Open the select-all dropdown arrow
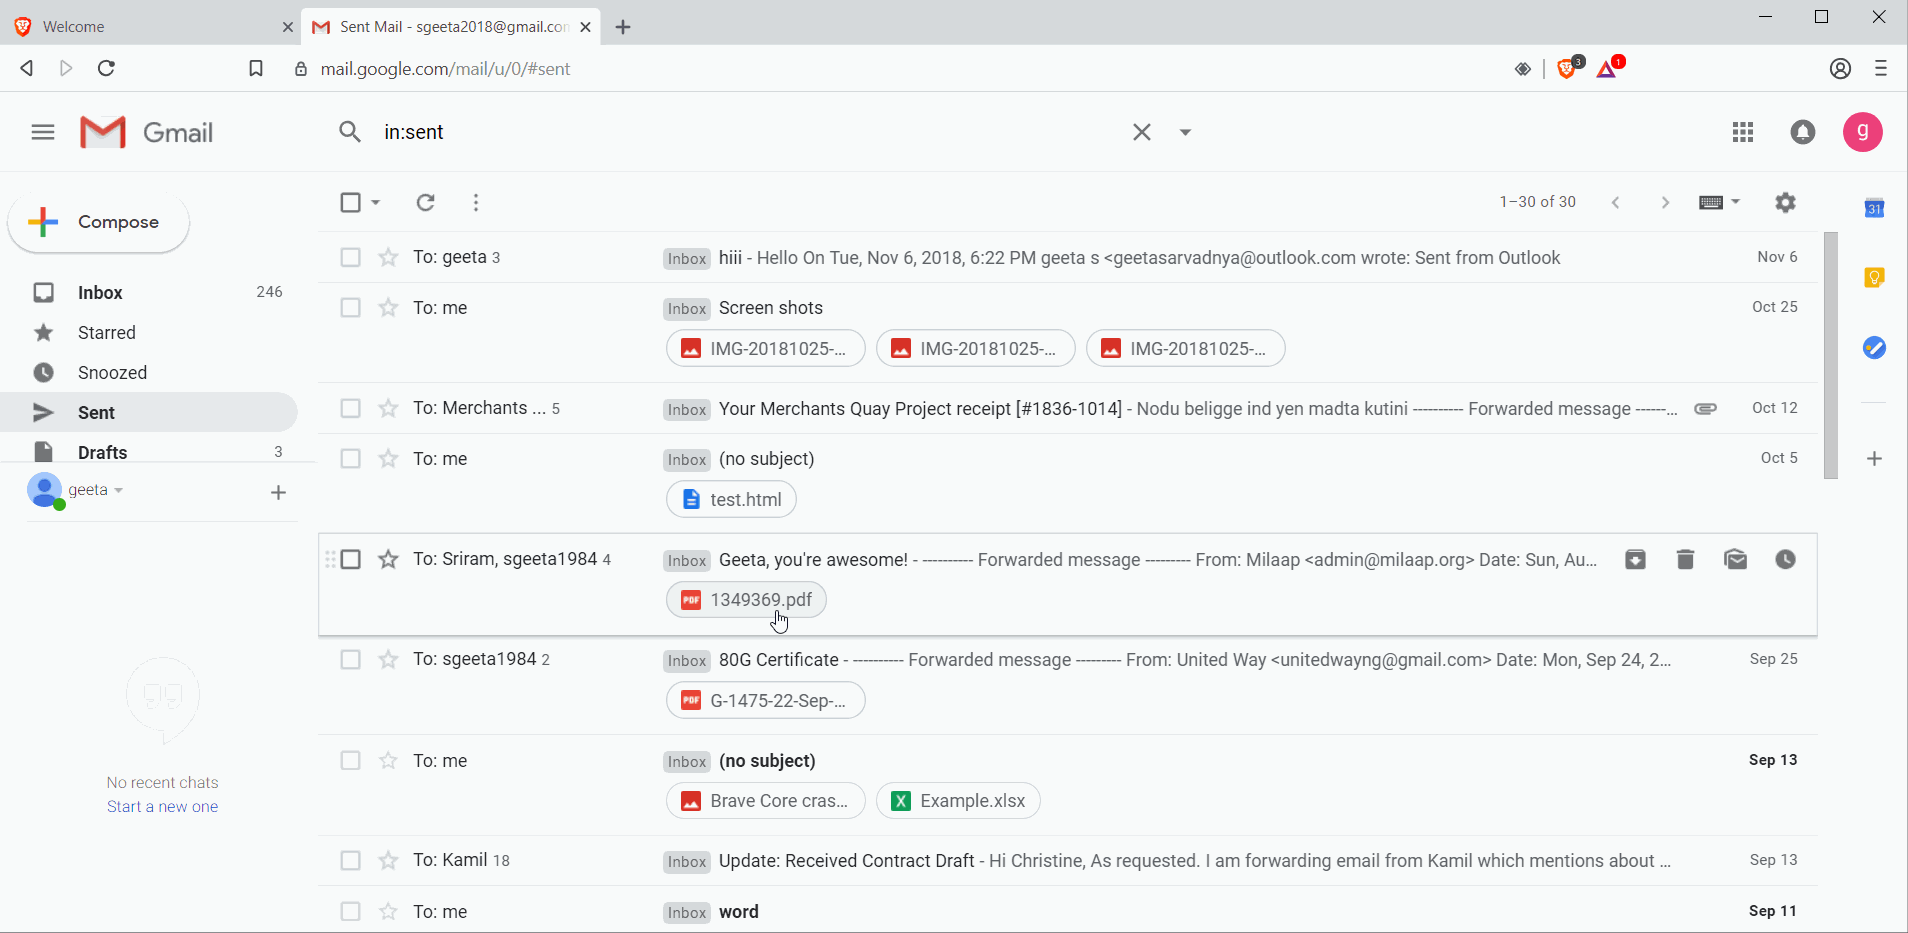Image resolution: width=1908 pixels, height=933 pixels. [x=374, y=202]
